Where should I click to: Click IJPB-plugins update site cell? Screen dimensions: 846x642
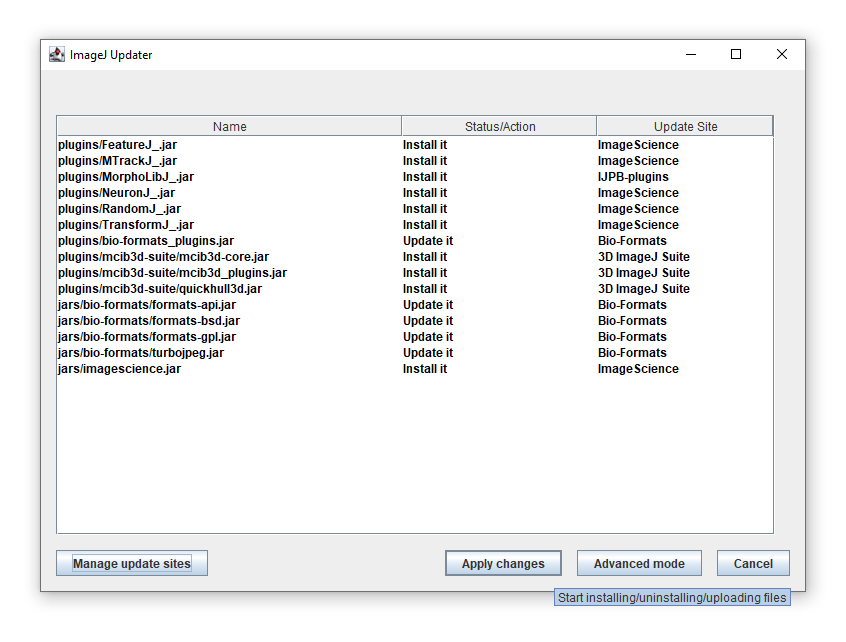[633, 177]
